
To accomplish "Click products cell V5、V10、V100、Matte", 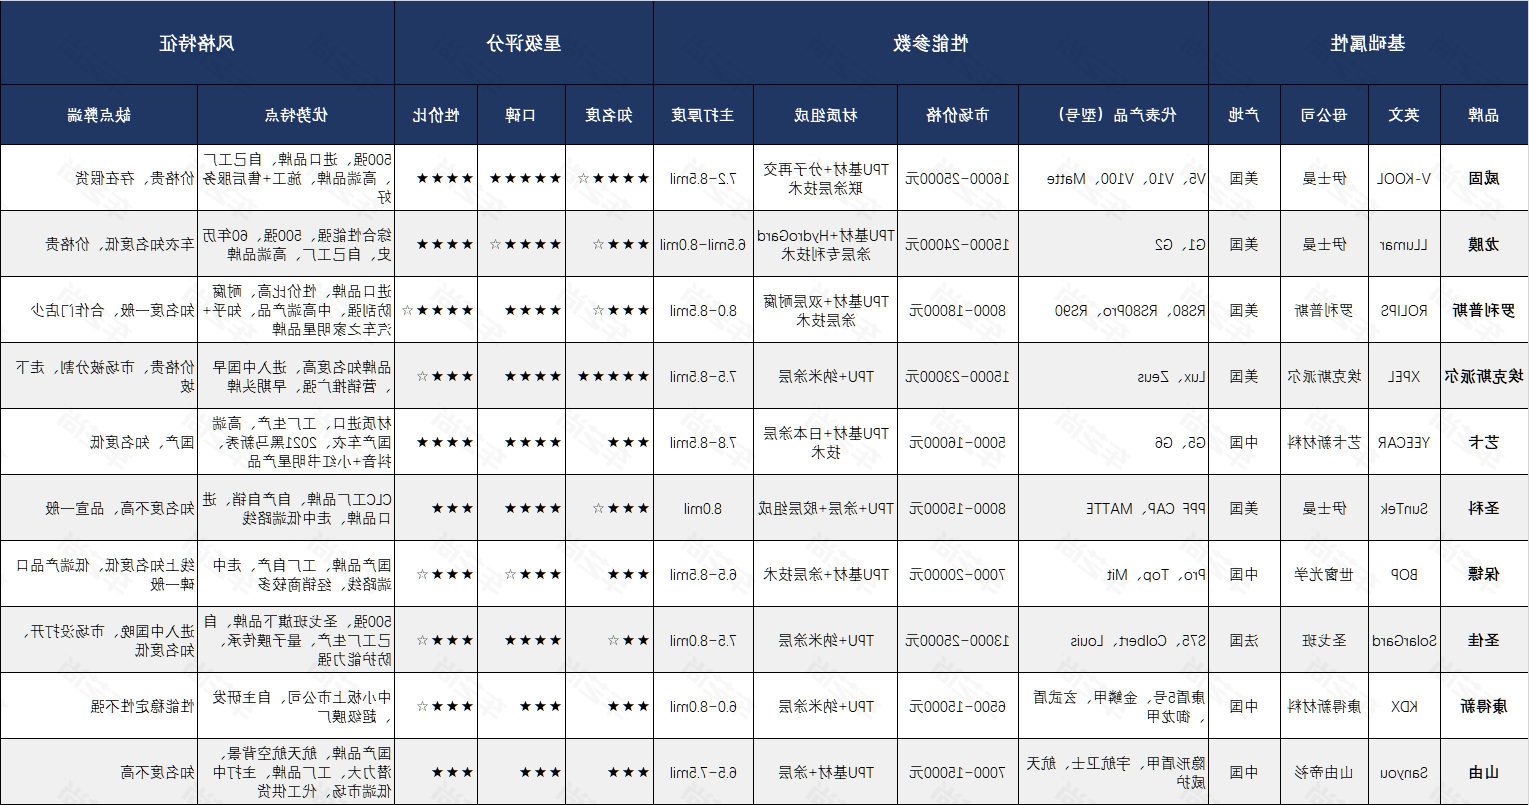I will (x=1113, y=178).
